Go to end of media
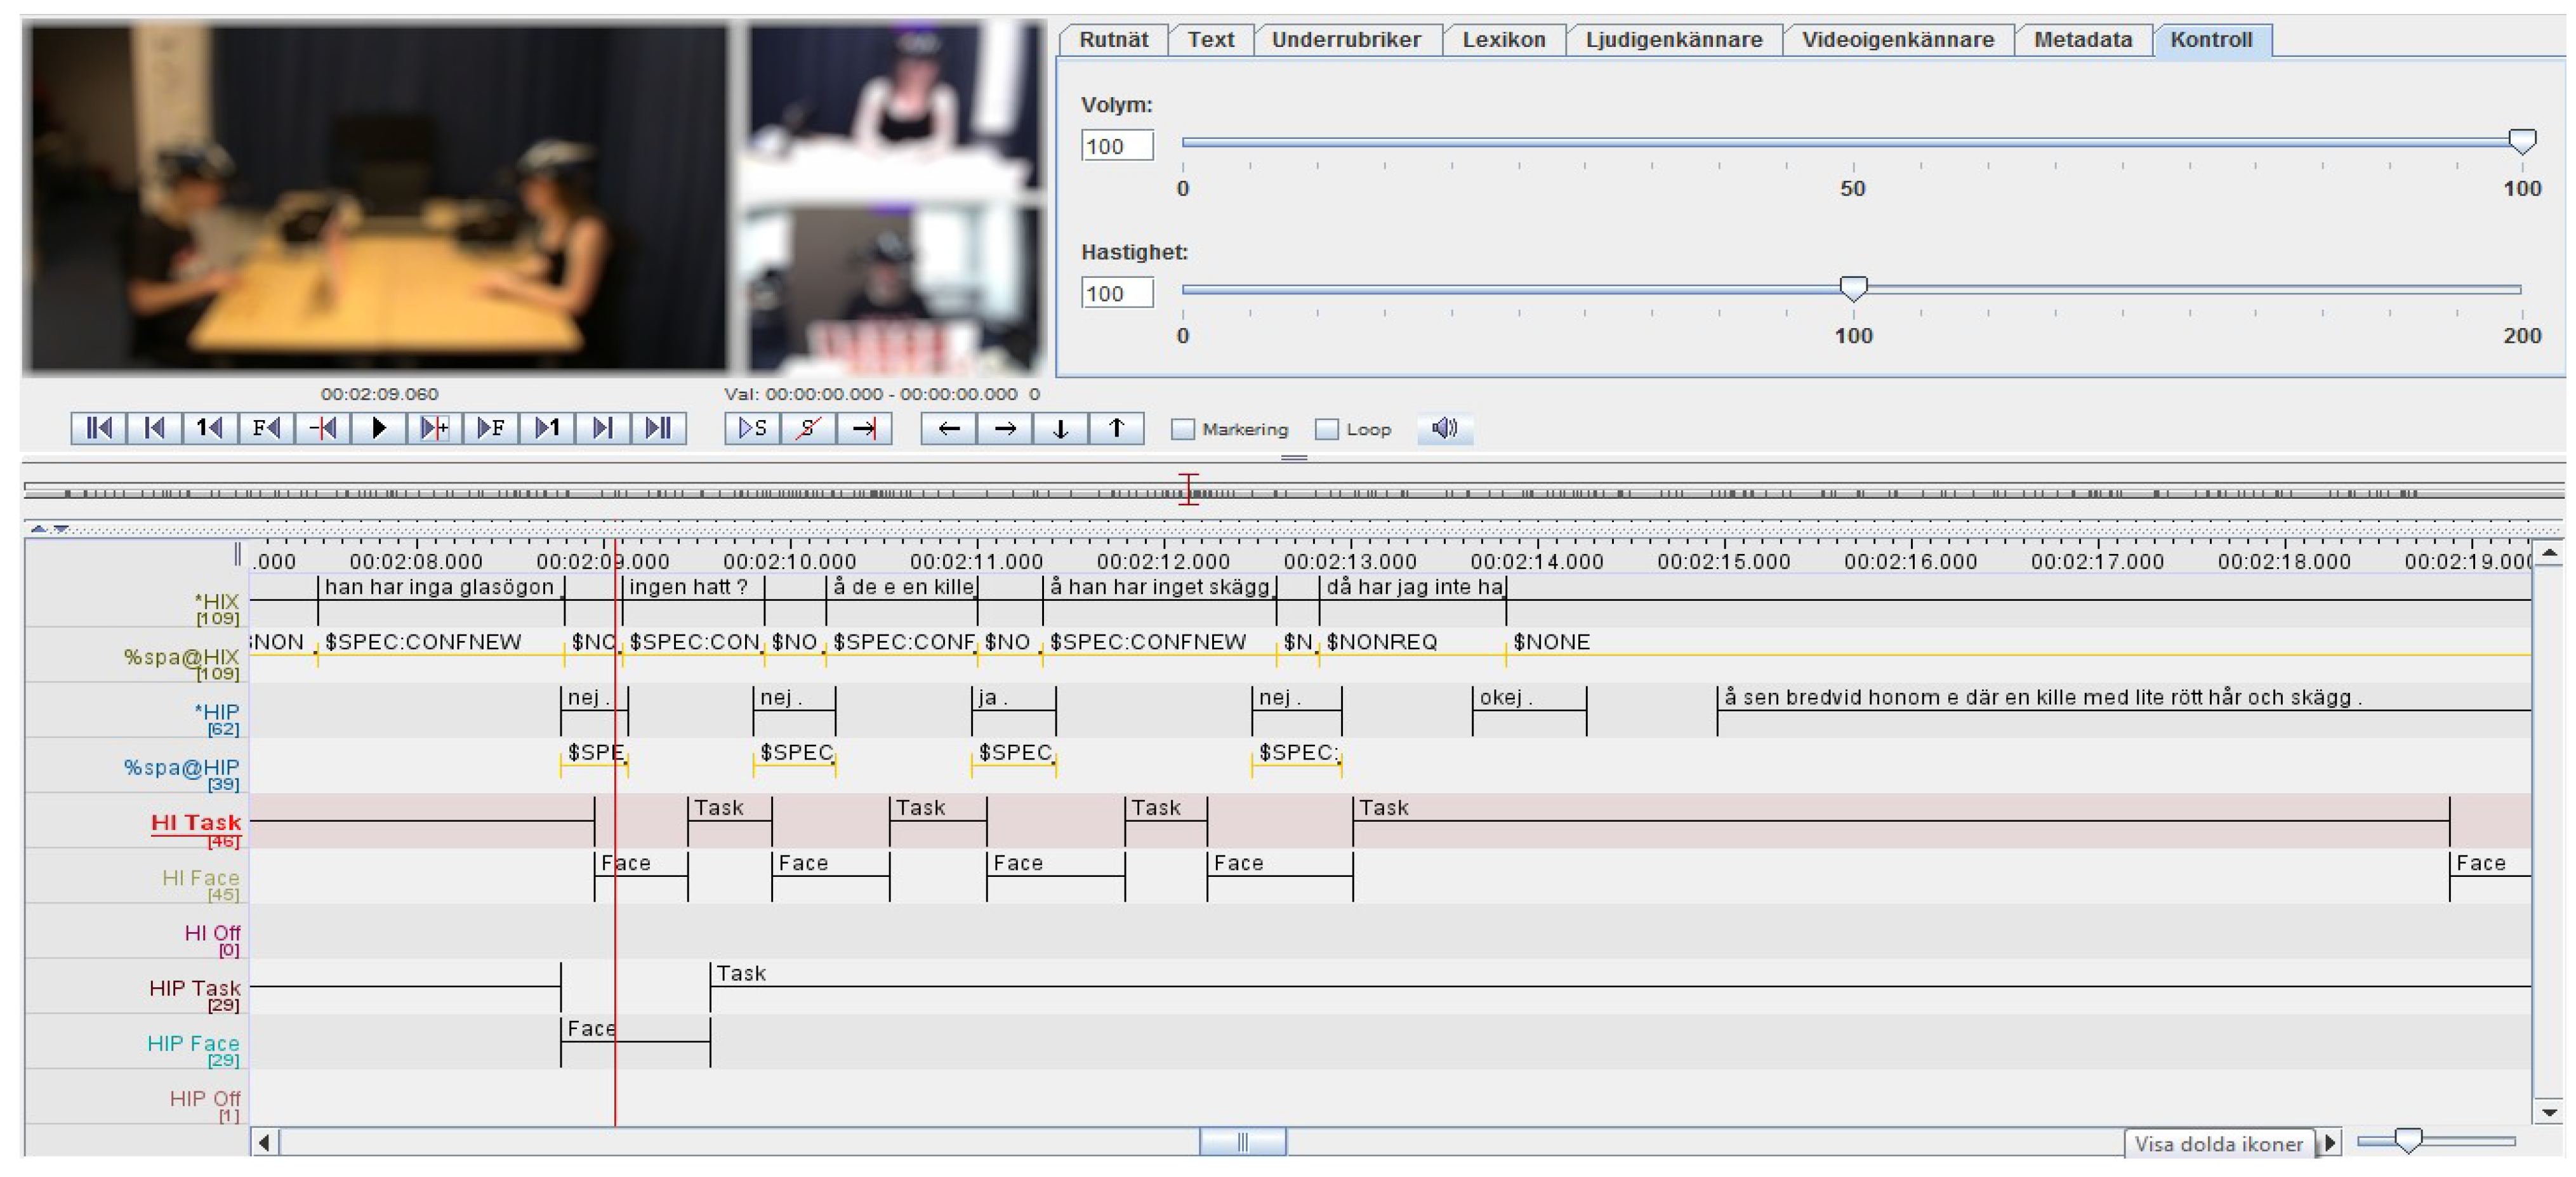This screenshot has height=1177, width=2576. (658, 428)
